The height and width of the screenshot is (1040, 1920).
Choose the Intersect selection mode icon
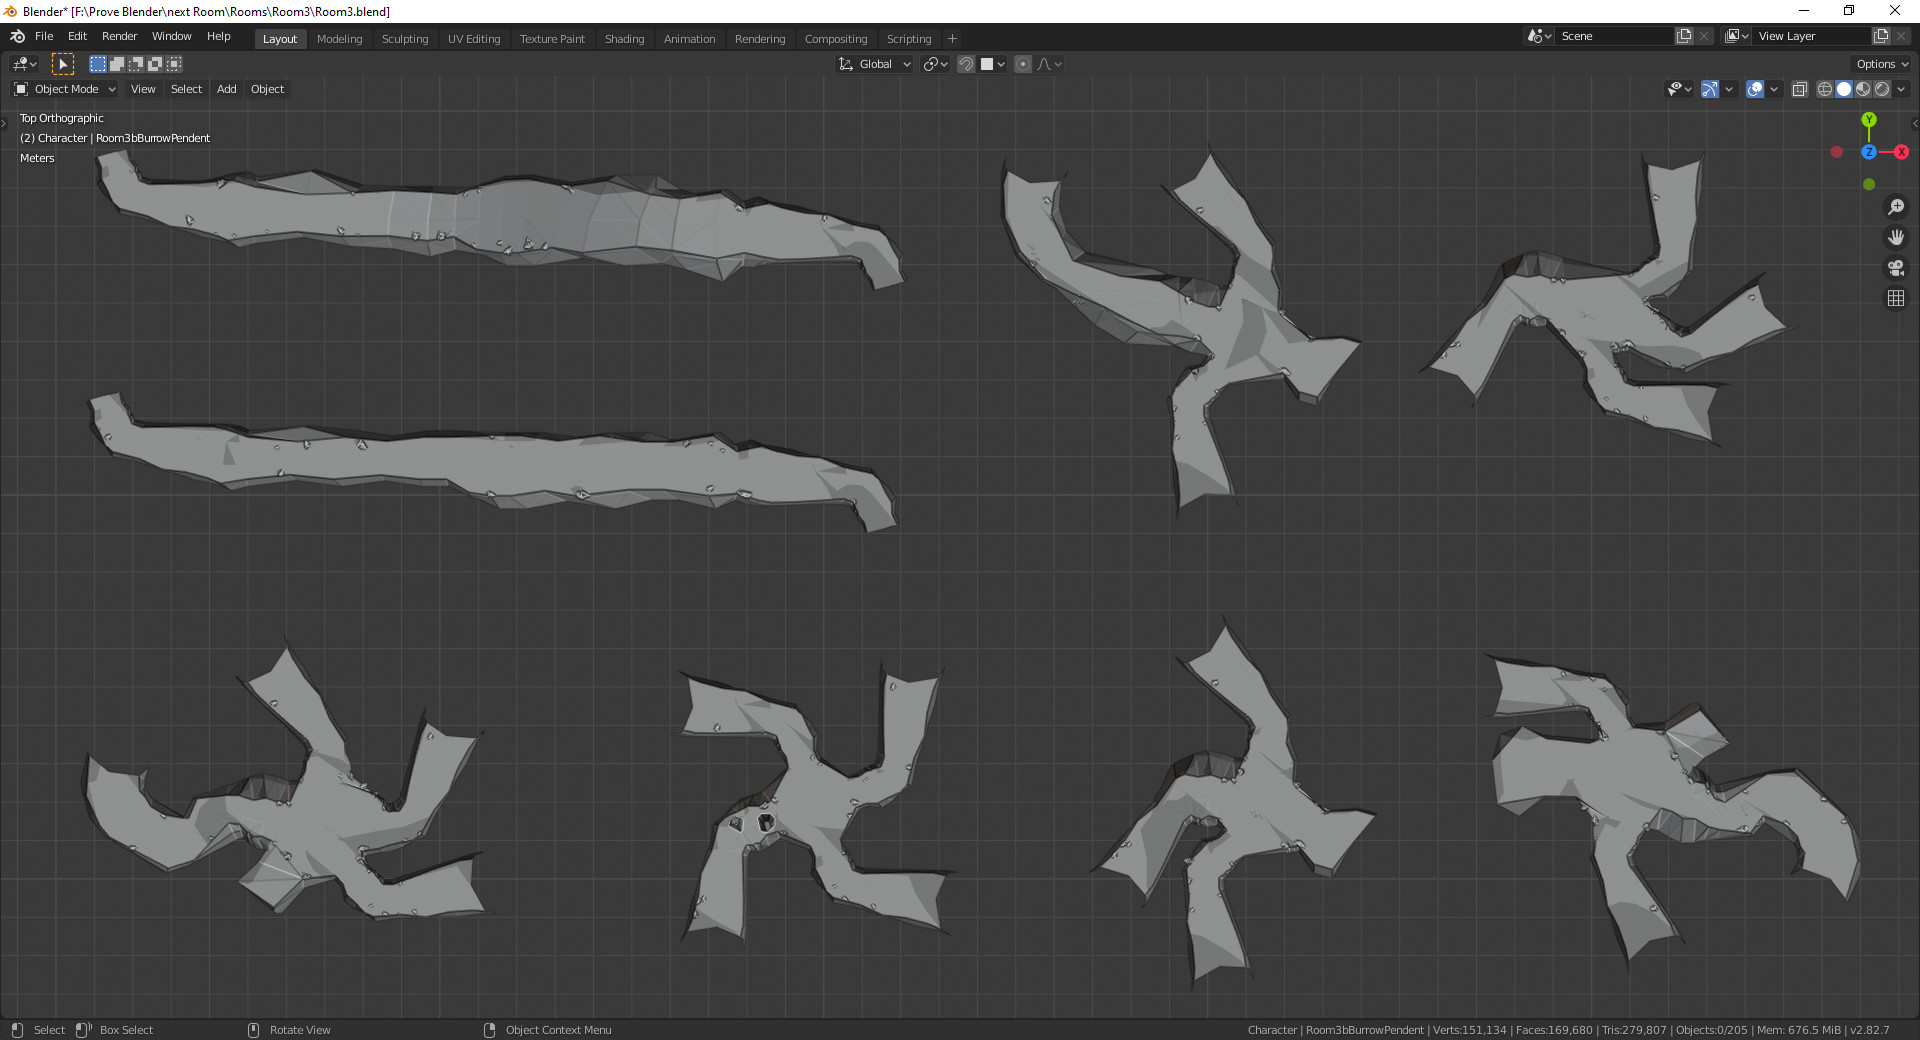[174, 64]
